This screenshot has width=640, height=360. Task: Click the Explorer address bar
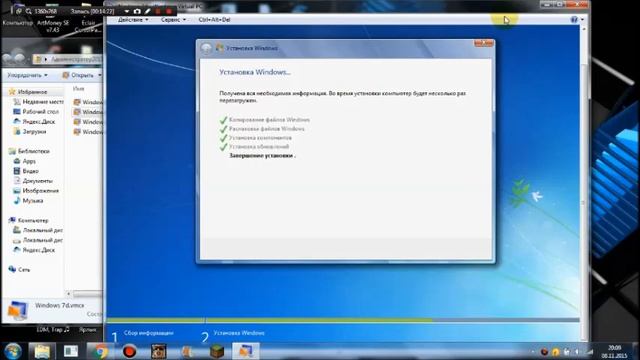(68, 60)
